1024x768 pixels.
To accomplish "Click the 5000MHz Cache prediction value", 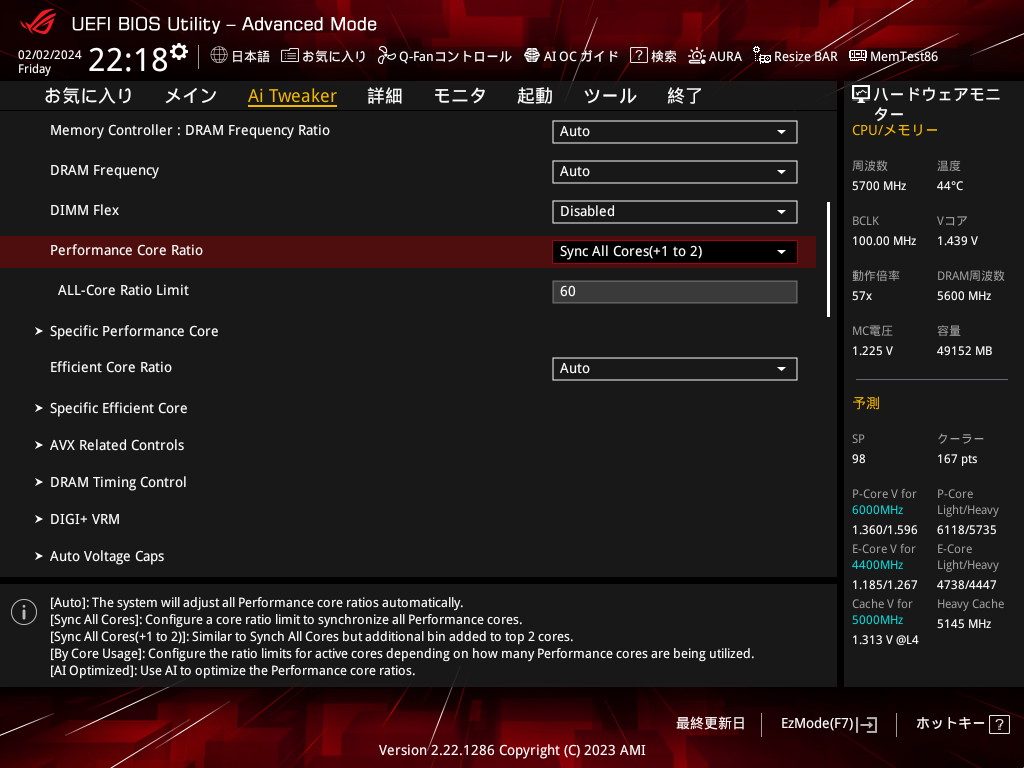I will click(x=877, y=620).
